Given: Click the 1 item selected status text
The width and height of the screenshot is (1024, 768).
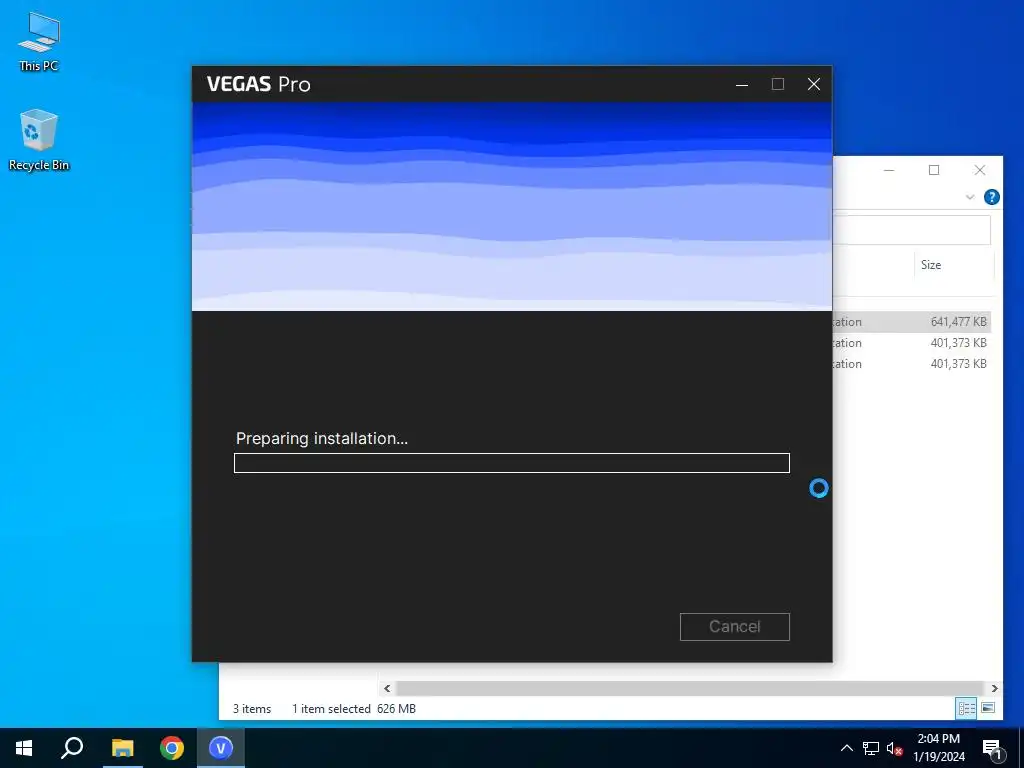Looking at the screenshot, I should pos(331,709).
